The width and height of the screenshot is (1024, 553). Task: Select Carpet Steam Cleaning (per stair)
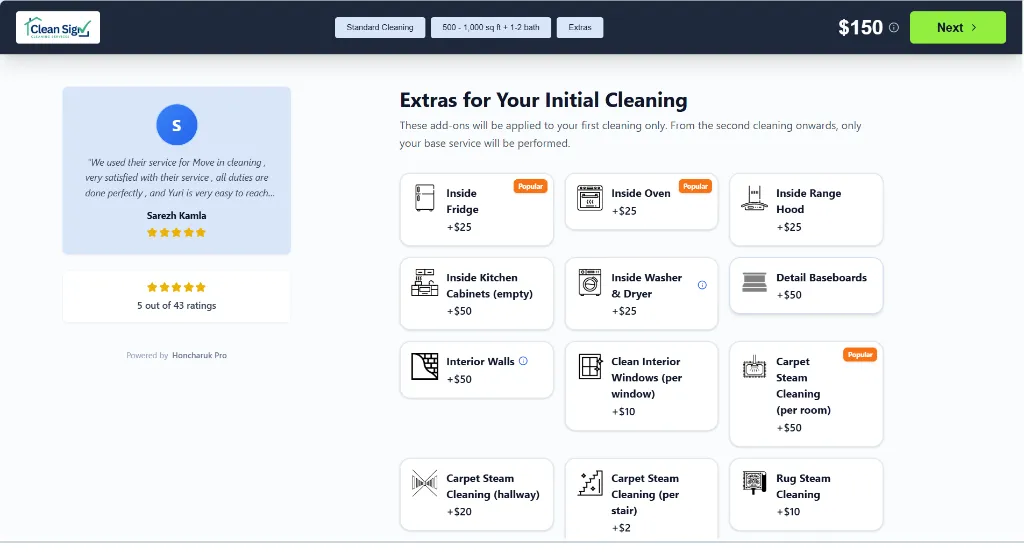641,499
